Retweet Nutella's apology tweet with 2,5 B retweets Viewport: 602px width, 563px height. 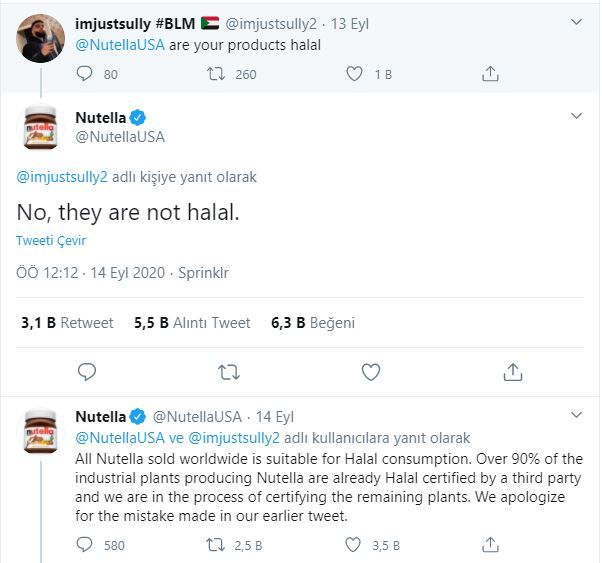click(216, 545)
